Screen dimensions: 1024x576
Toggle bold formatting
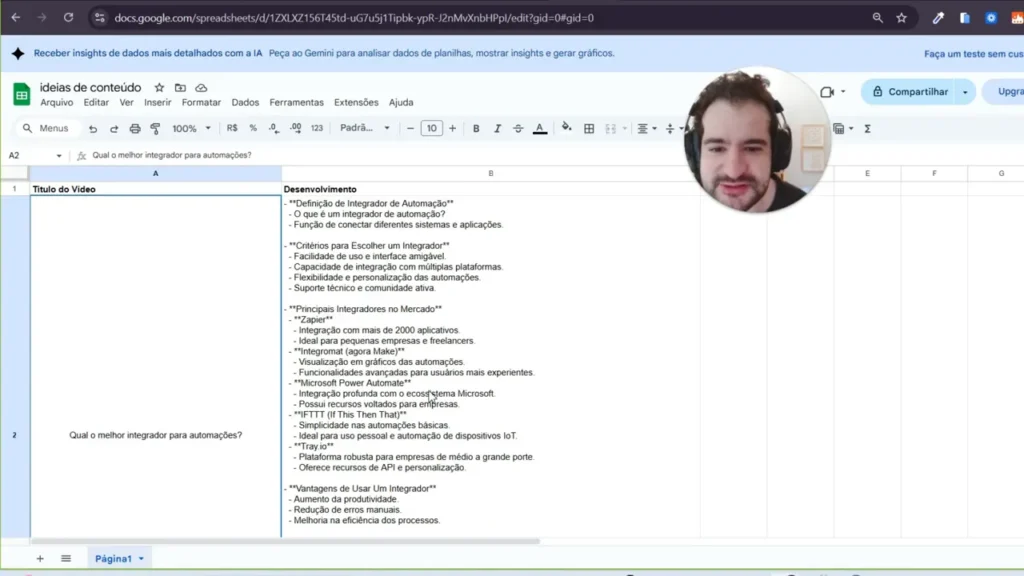coord(475,129)
